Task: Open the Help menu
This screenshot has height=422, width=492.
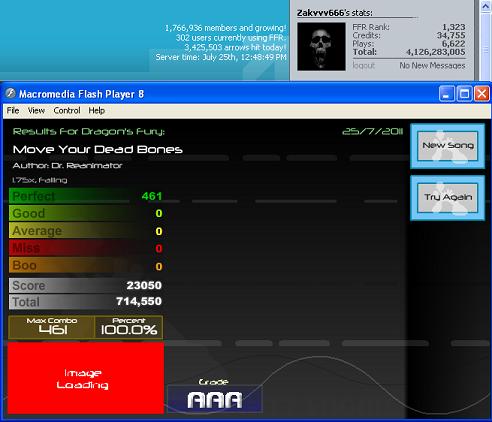Action: (96, 110)
